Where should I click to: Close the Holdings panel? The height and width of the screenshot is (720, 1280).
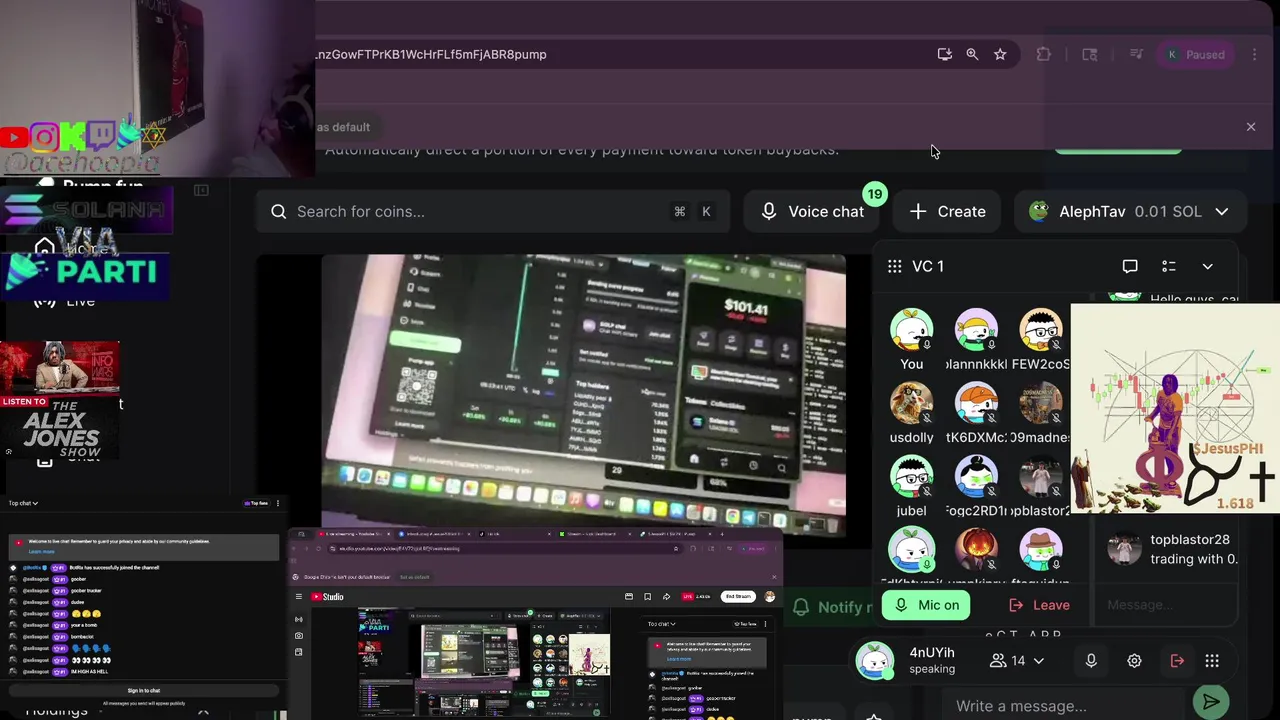pyautogui.click(x=203, y=711)
